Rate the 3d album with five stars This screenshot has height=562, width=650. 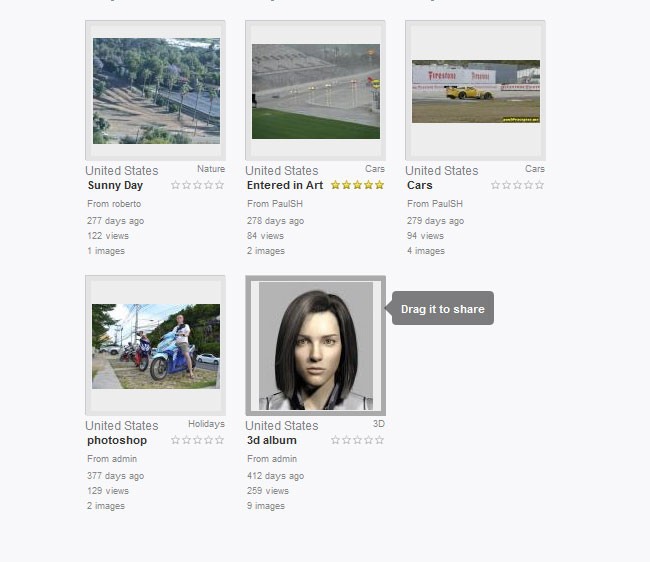click(x=379, y=440)
